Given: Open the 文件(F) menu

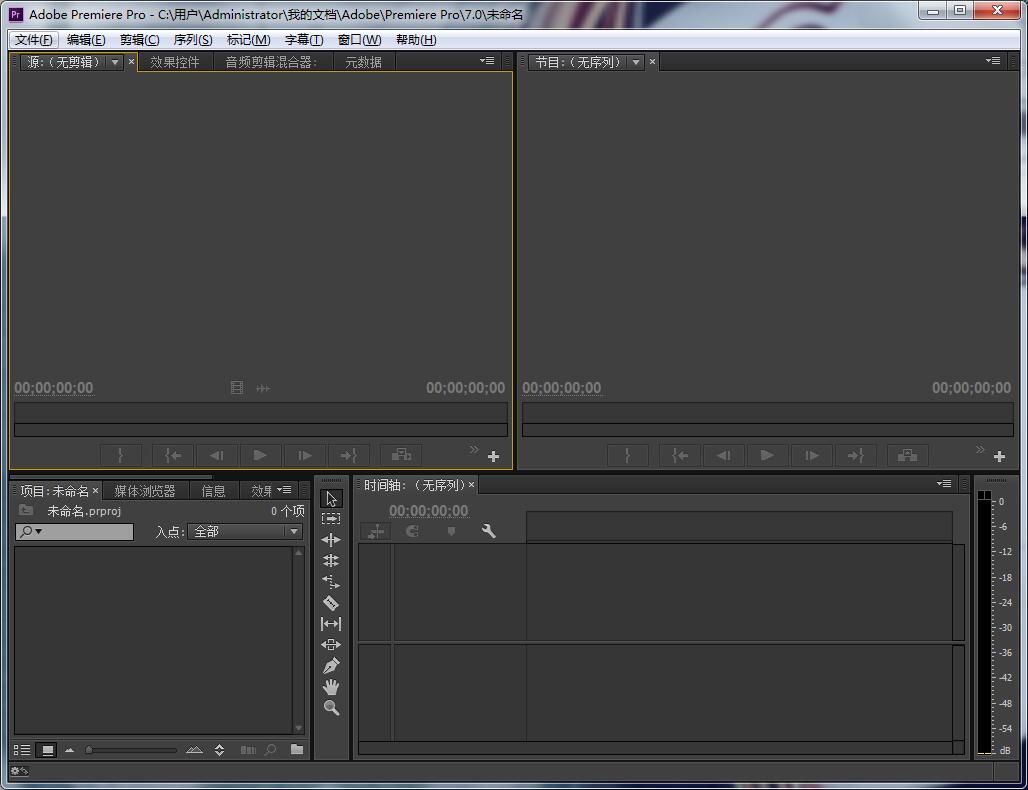Looking at the screenshot, I should pyautogui.click(x=33, y=40).
